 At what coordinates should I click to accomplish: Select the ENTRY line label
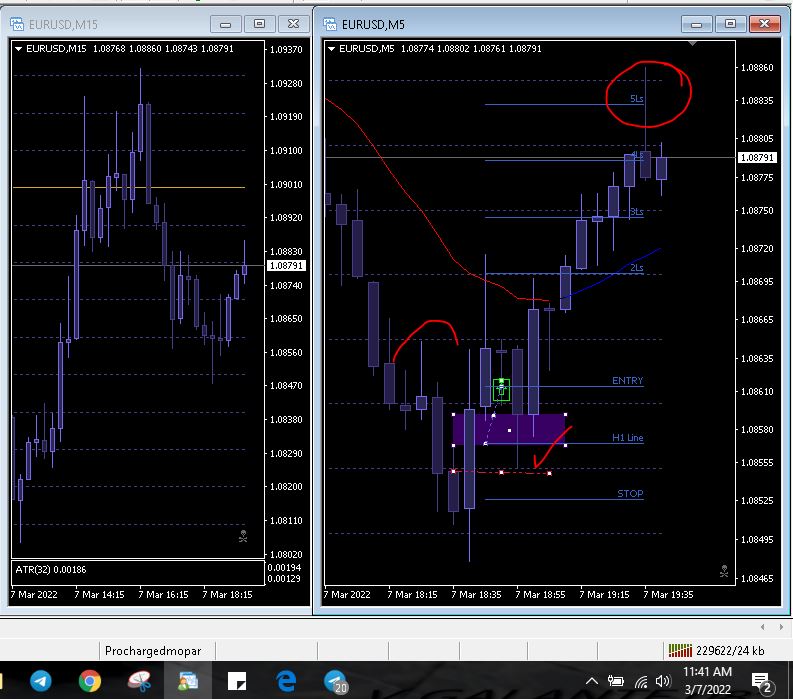(628, 381)
